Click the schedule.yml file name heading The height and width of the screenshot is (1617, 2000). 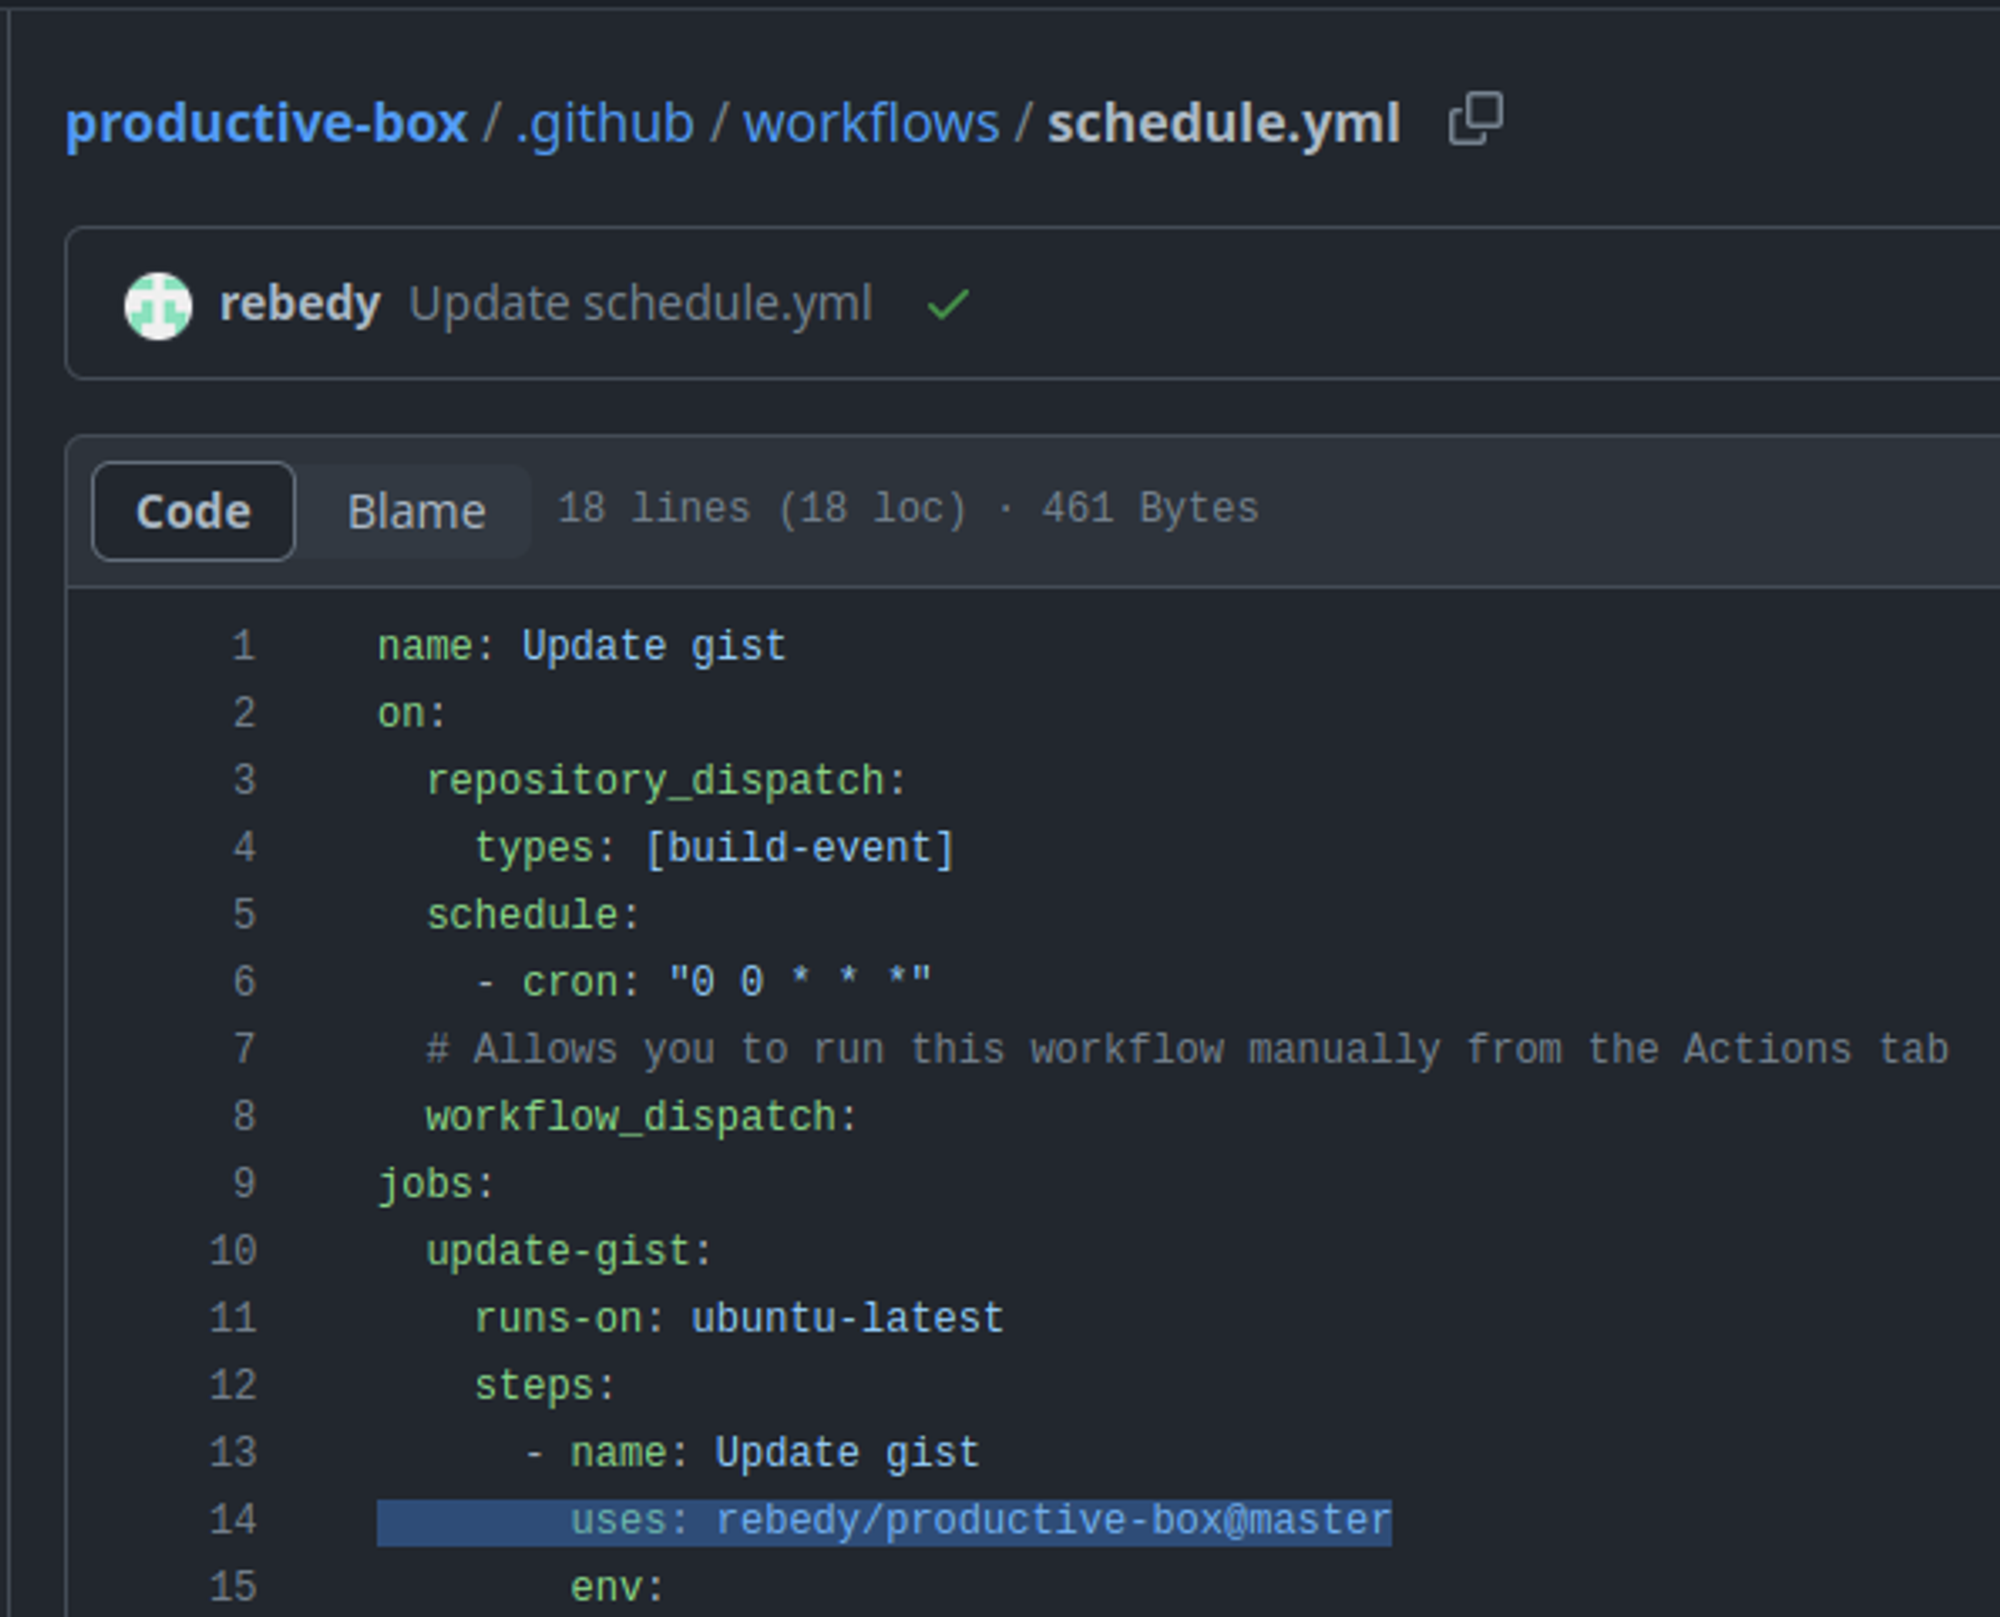[x=1224, y=124]
